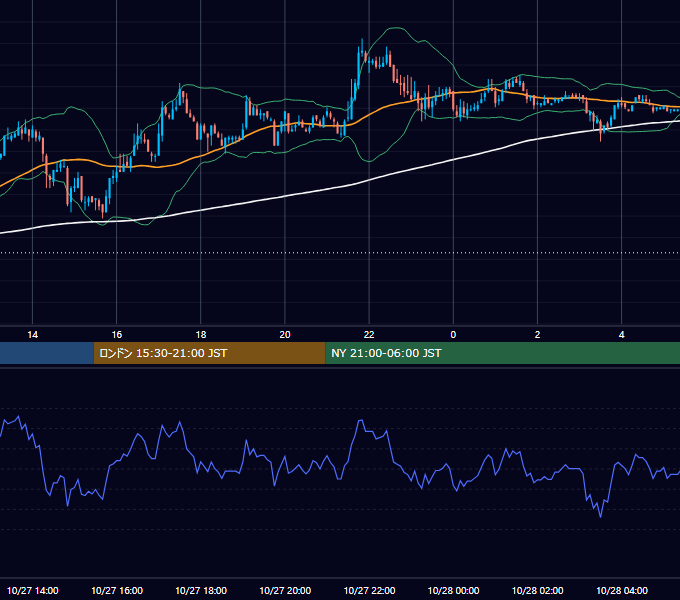Click hour label 22 on time axis
The image size is (680, 600).
(369, 335)
